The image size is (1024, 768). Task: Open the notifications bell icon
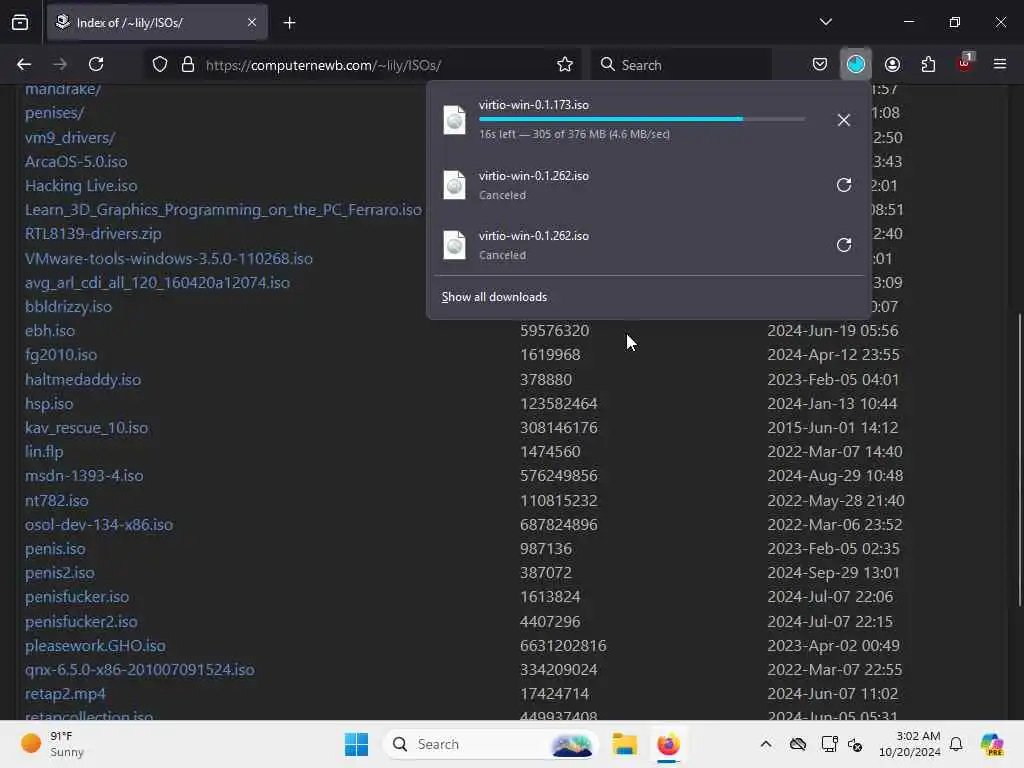coord(956,744)
